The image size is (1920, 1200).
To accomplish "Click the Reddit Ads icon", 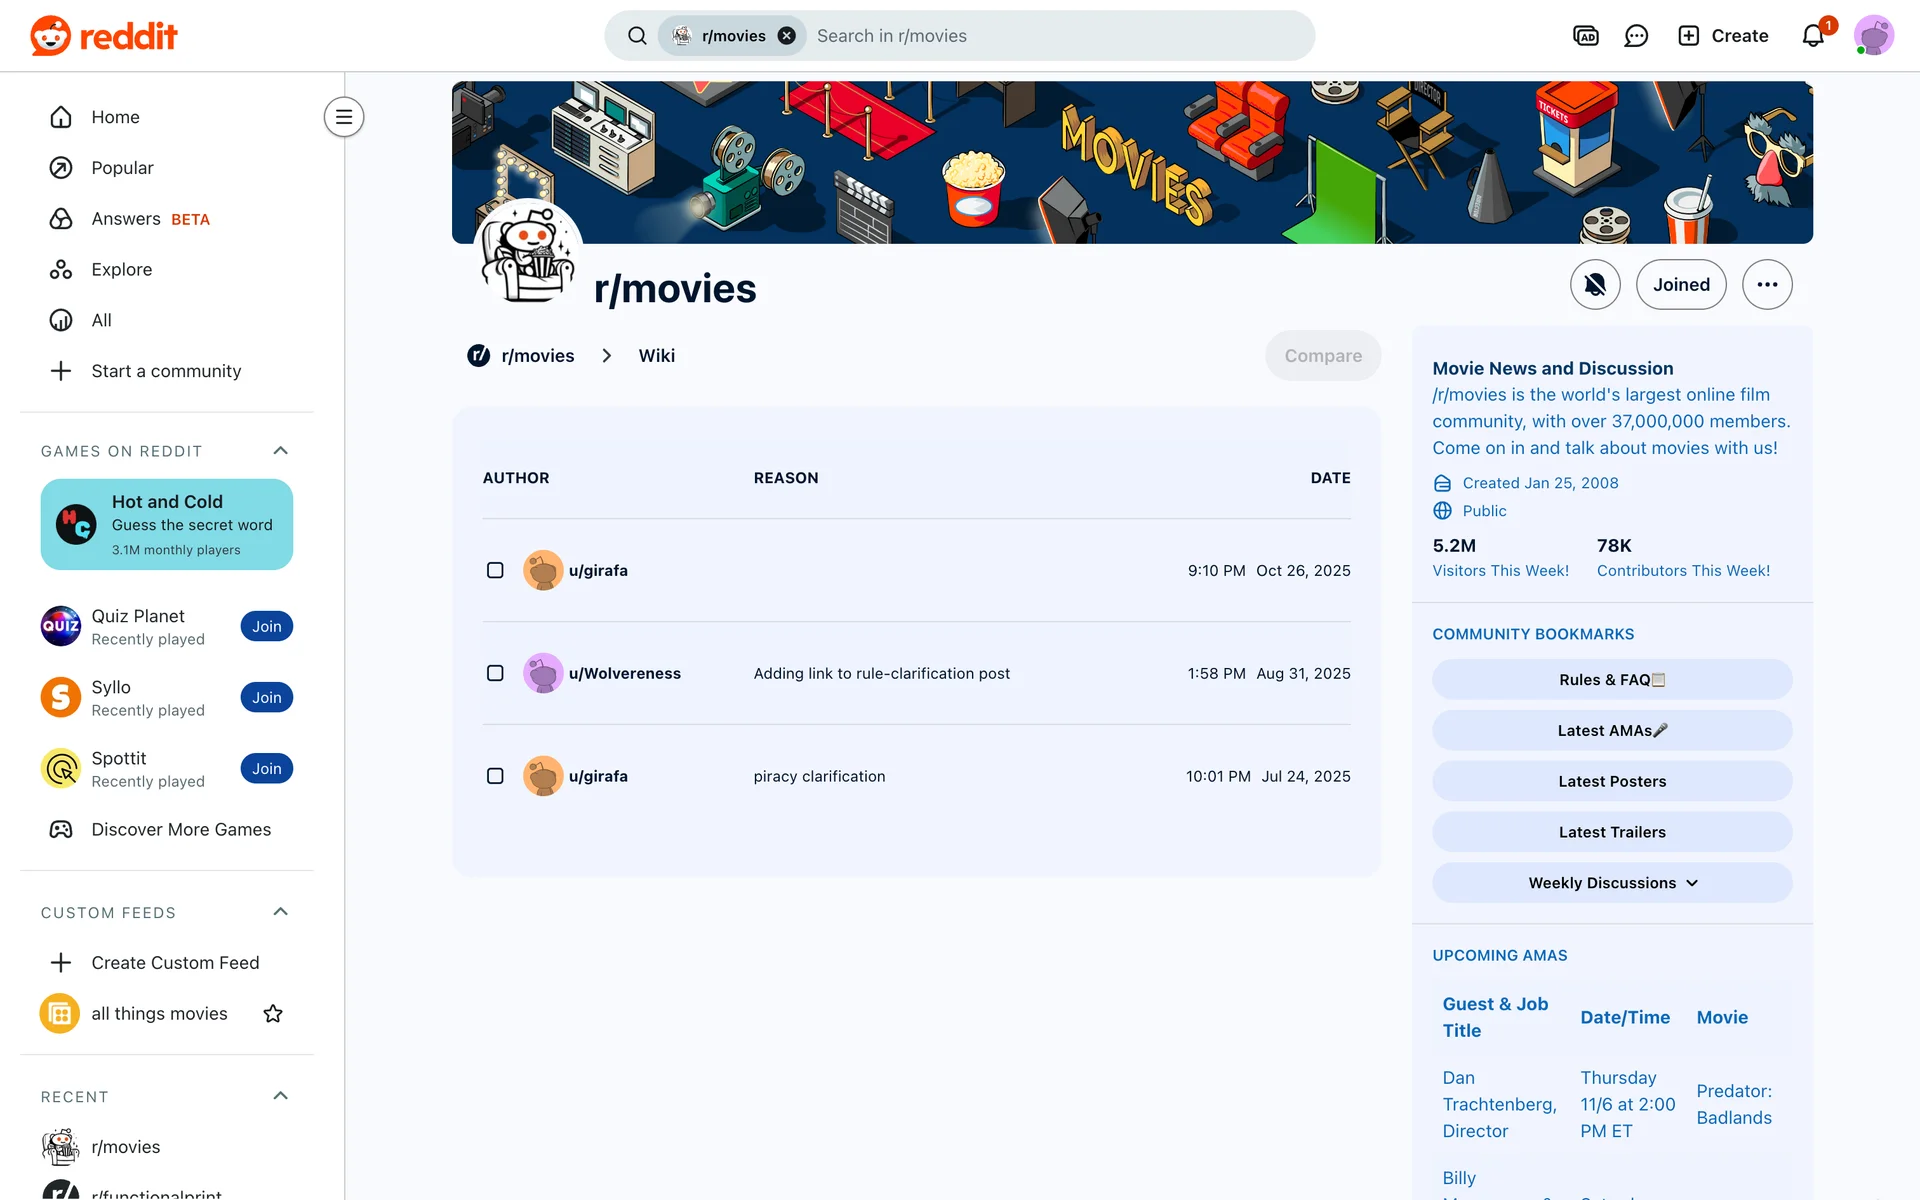I will (x=1586, y=36).
